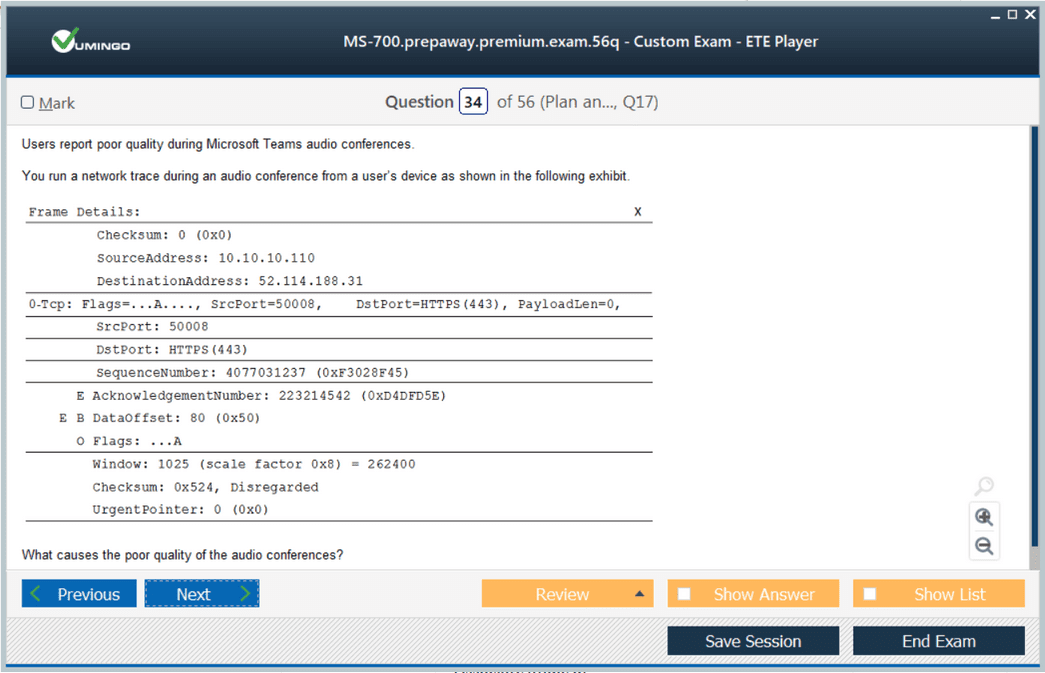
Task: Click End Exam button
Action: pos(938,641)
